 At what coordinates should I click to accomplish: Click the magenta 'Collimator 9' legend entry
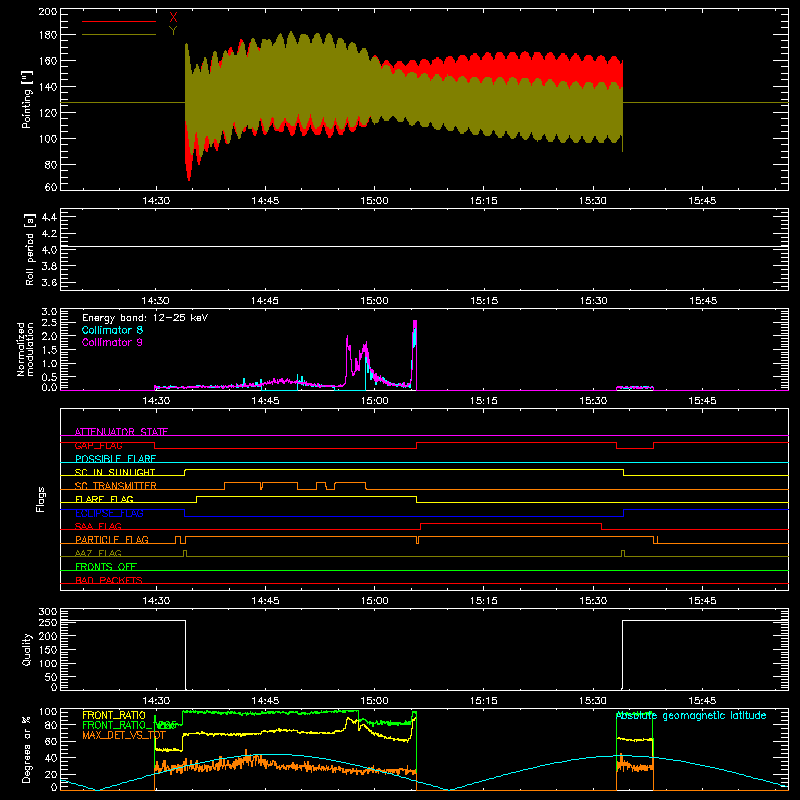point(112,342)
